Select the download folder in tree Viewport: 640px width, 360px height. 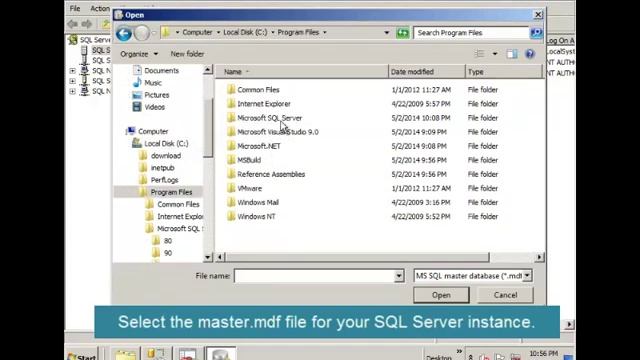click(x=165, y=156)
